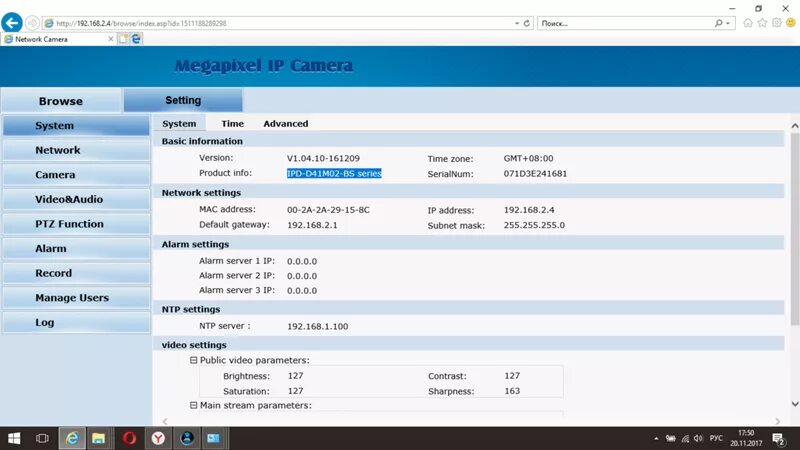Click NTP server value 192.168.1.100
The height and width of the screenshot is (450, 800).
pos(317,326)
